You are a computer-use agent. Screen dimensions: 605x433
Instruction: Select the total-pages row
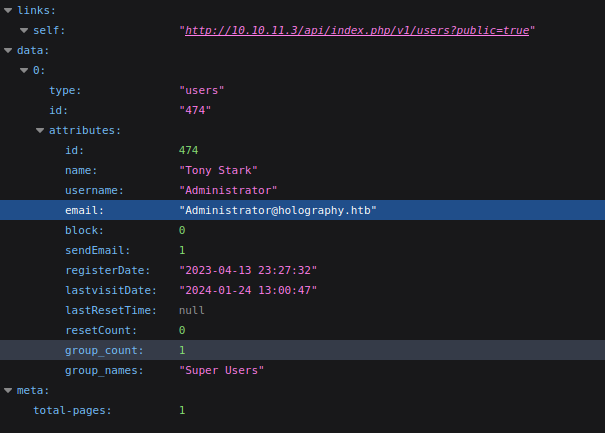point(302,410)
